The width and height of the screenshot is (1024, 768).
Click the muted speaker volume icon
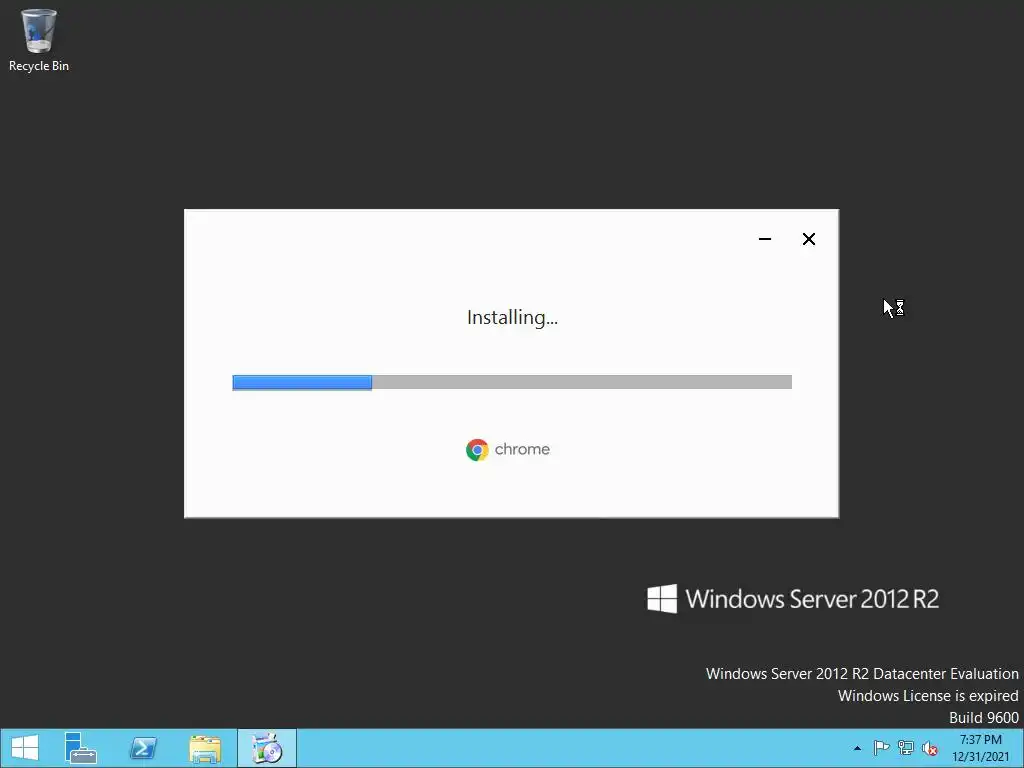pos(929,748)
